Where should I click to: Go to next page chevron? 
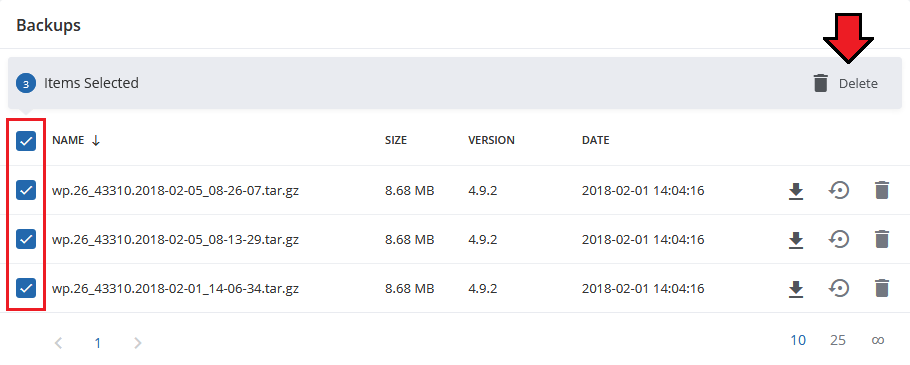click(138, 343)
